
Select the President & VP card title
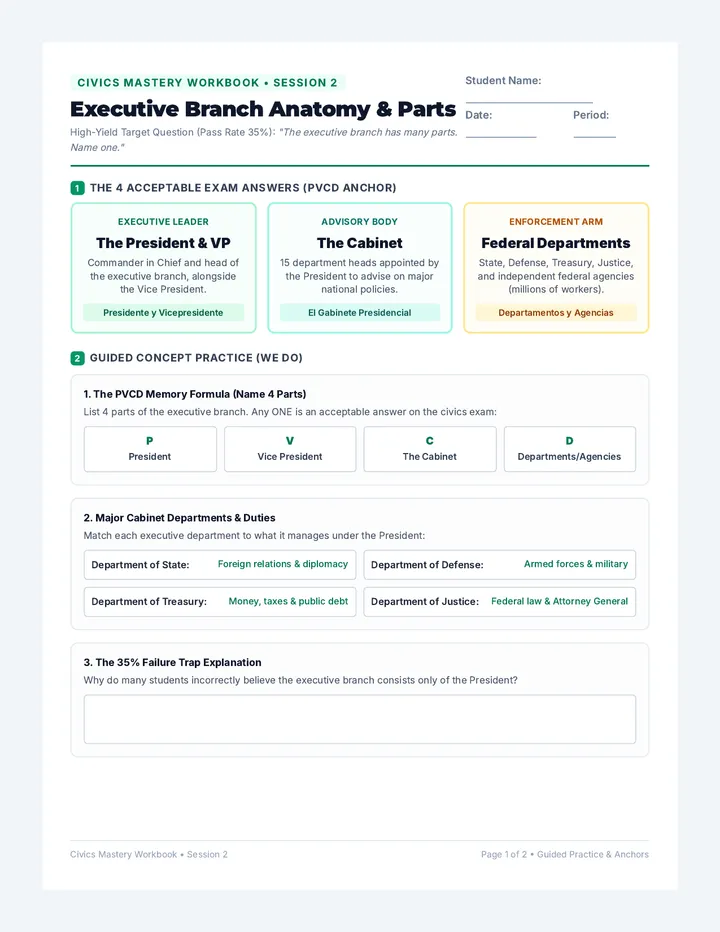click(x=163, y=243)
